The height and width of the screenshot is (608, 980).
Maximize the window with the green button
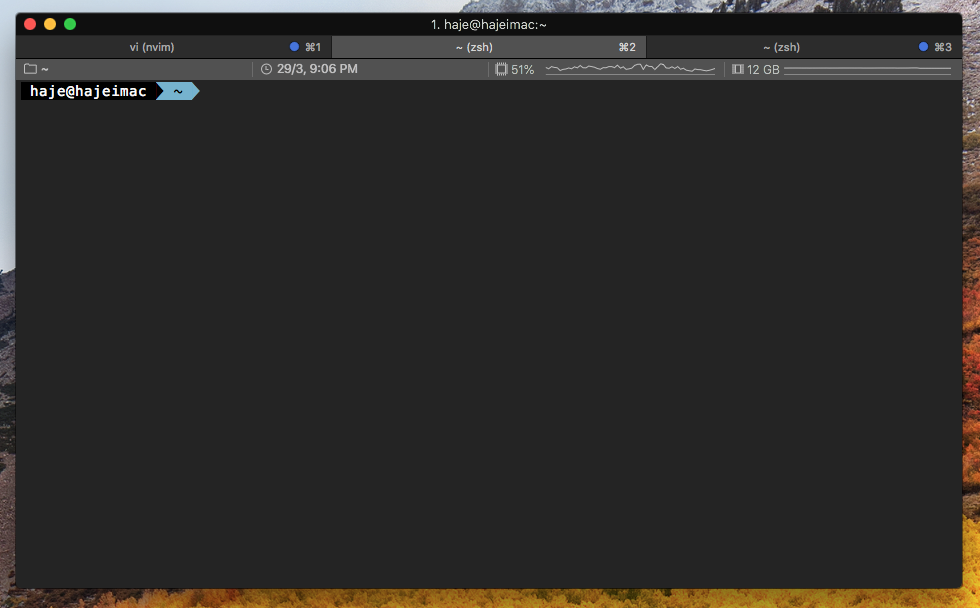tap(70, 24)
